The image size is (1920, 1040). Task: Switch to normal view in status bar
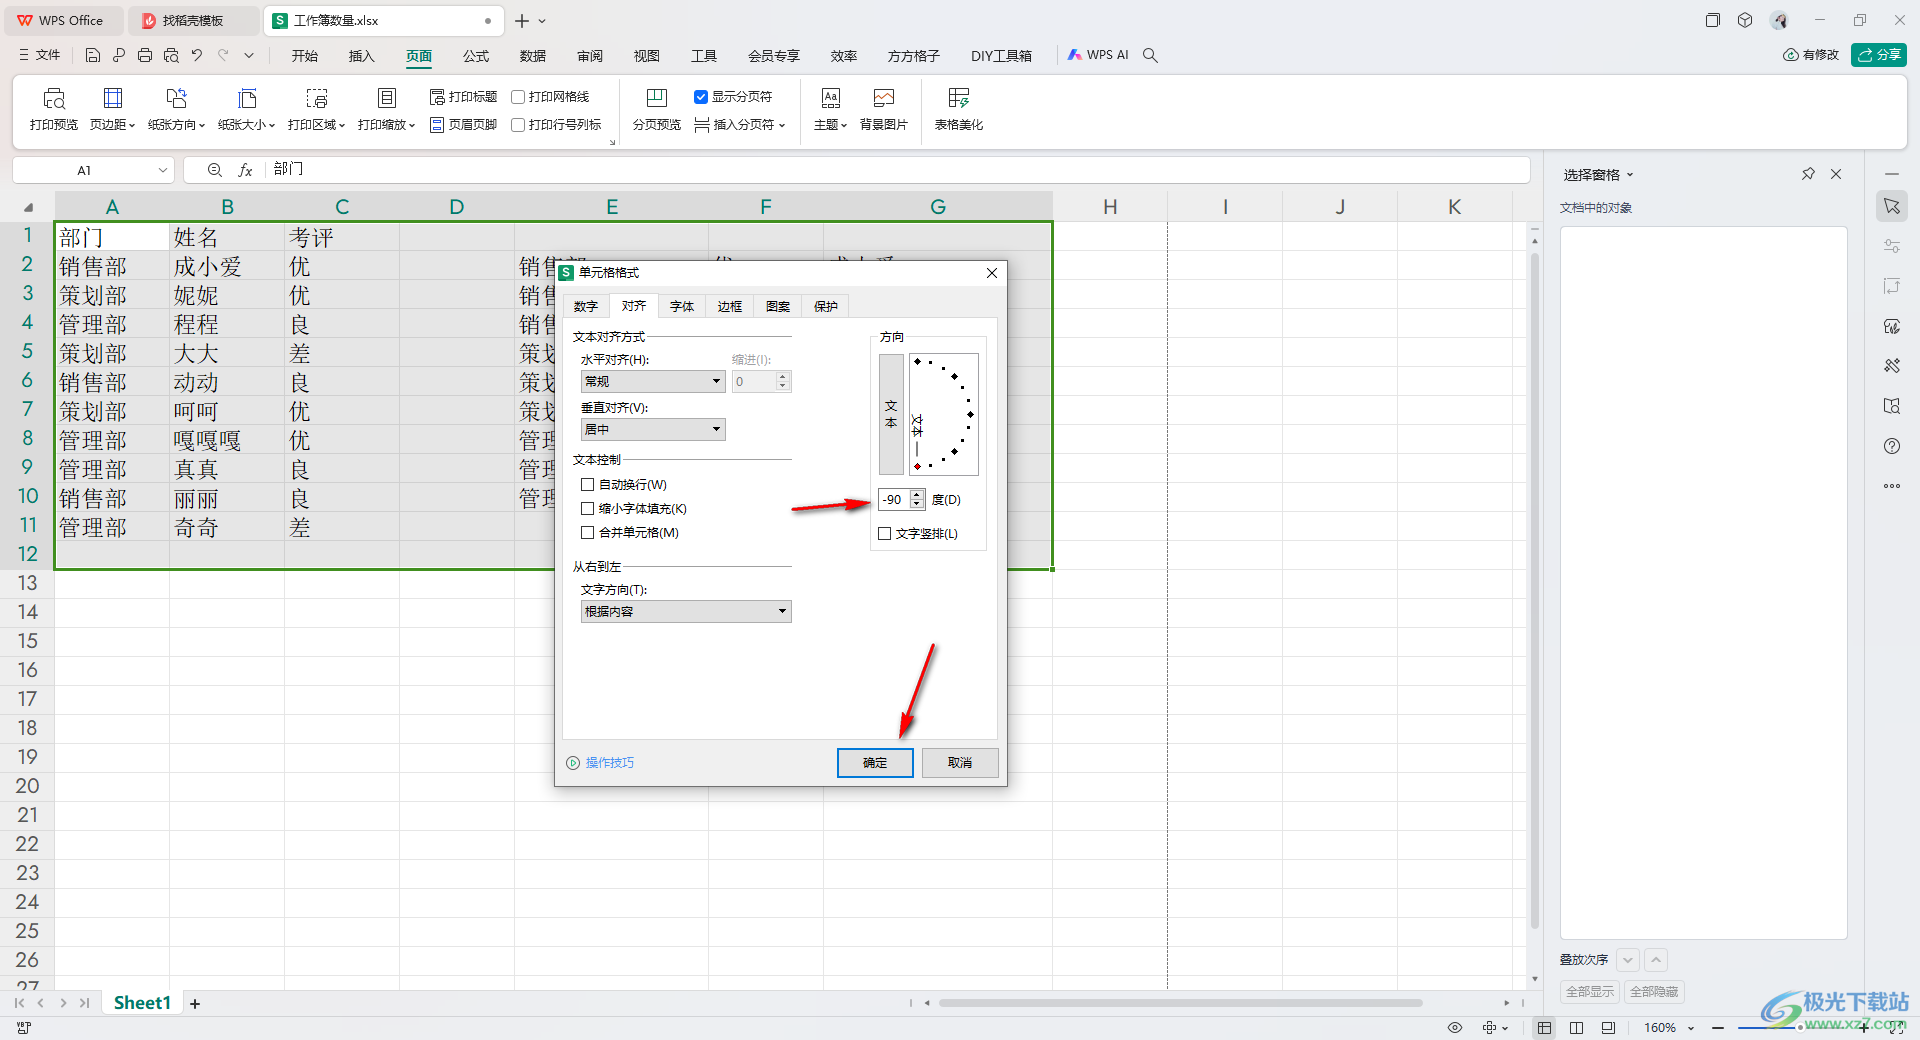coord(1545,1028)
